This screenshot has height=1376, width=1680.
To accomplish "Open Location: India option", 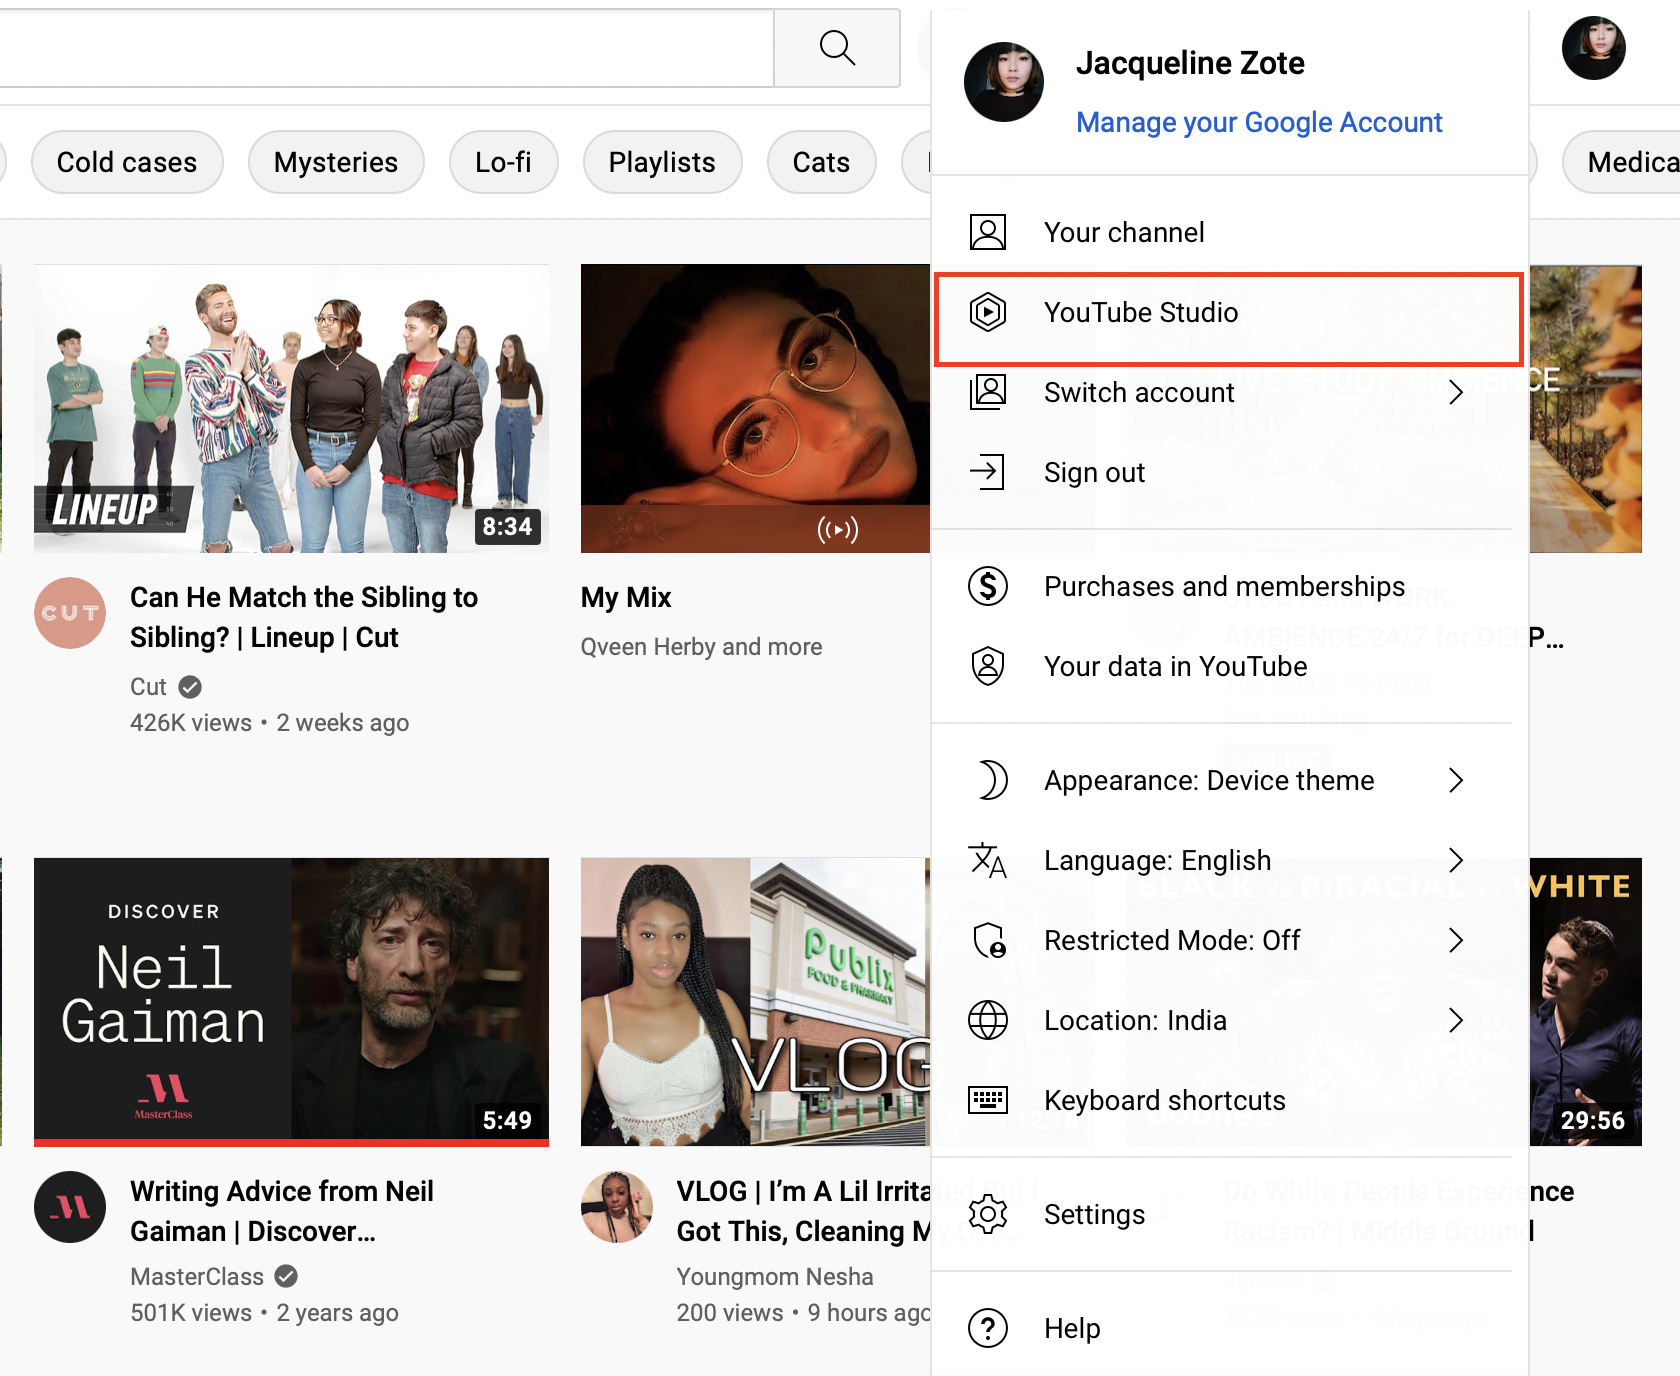I will pyautogui.click(x=1229, y=1020).
